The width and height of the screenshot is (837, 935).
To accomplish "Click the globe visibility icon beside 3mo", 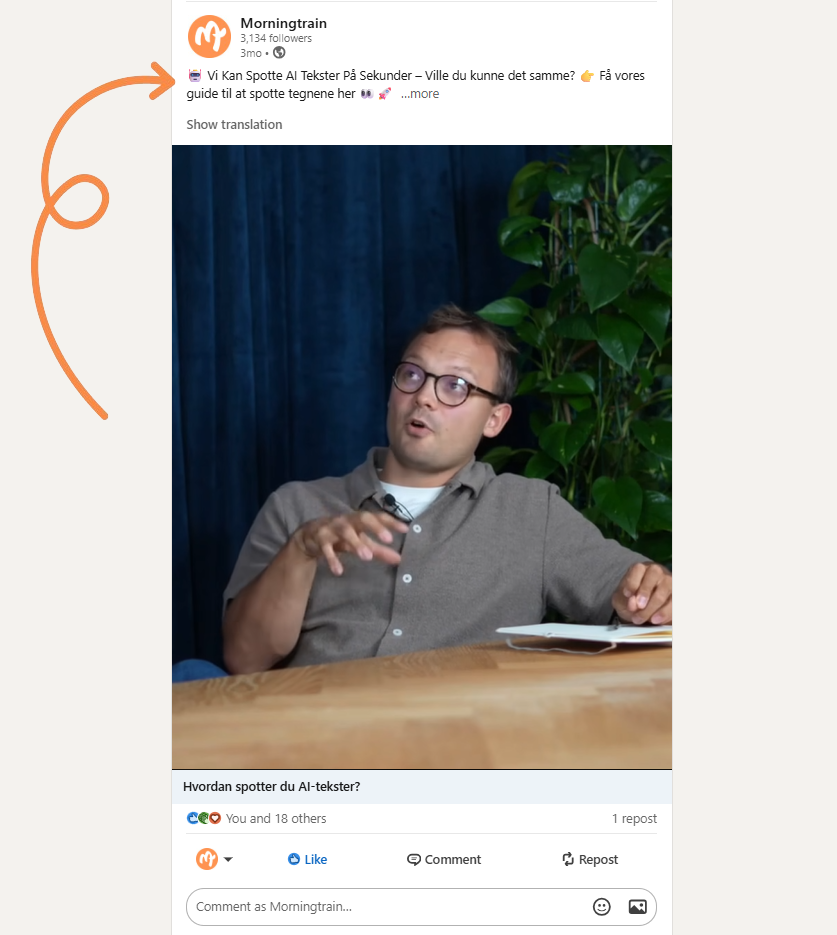I will click(x=279, y=52).
